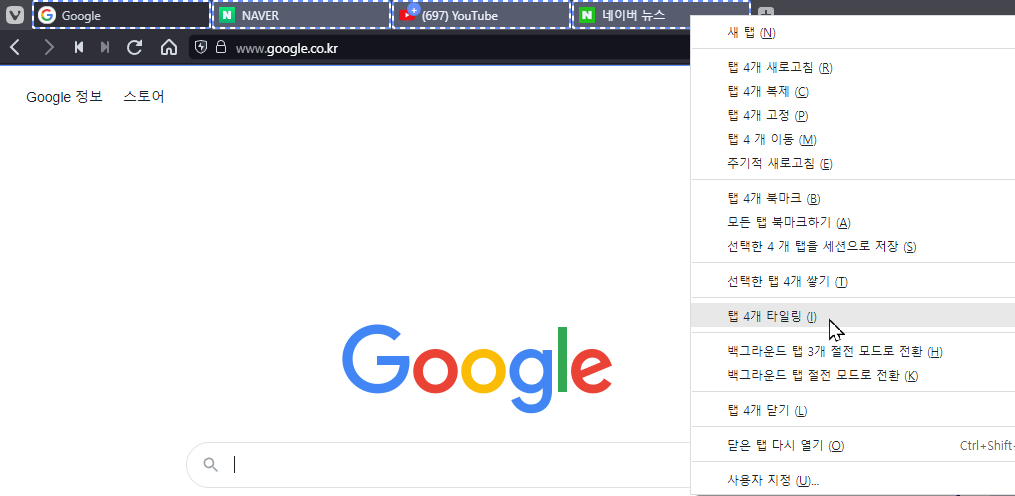Reload the current page
The image size is (1015, 496).
click(135, 47)
